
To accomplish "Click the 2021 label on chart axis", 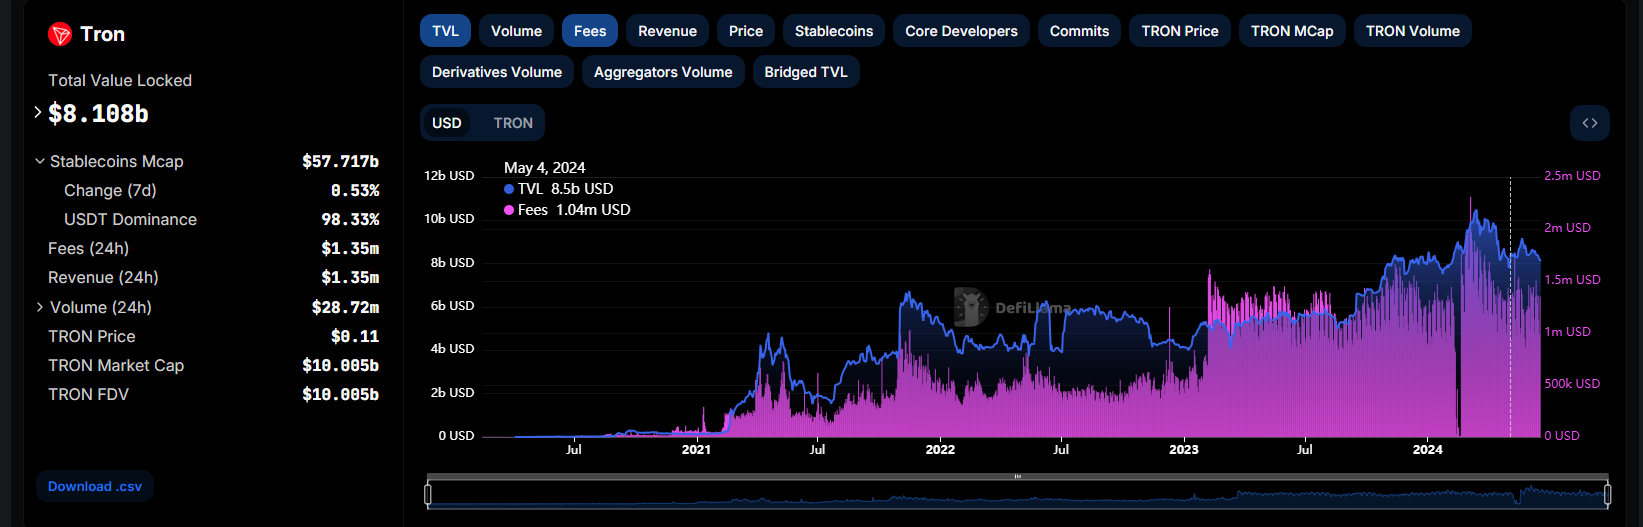I will [696, 450].
